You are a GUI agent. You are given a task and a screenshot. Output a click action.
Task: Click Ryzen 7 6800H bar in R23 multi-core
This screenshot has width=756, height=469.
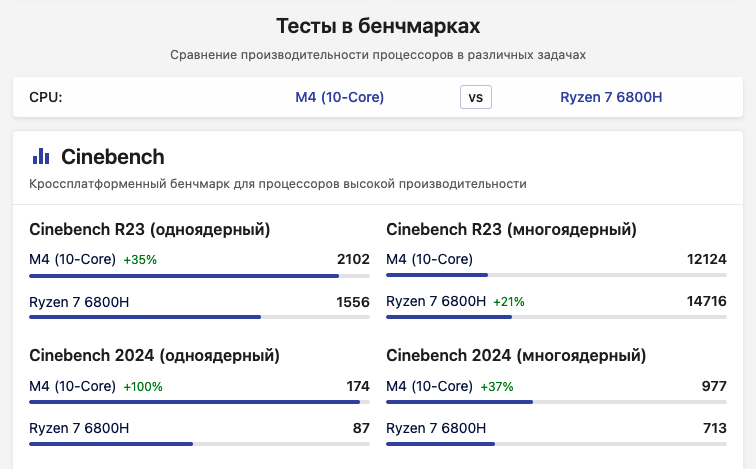pyautogui.click(x=556, y=317)
